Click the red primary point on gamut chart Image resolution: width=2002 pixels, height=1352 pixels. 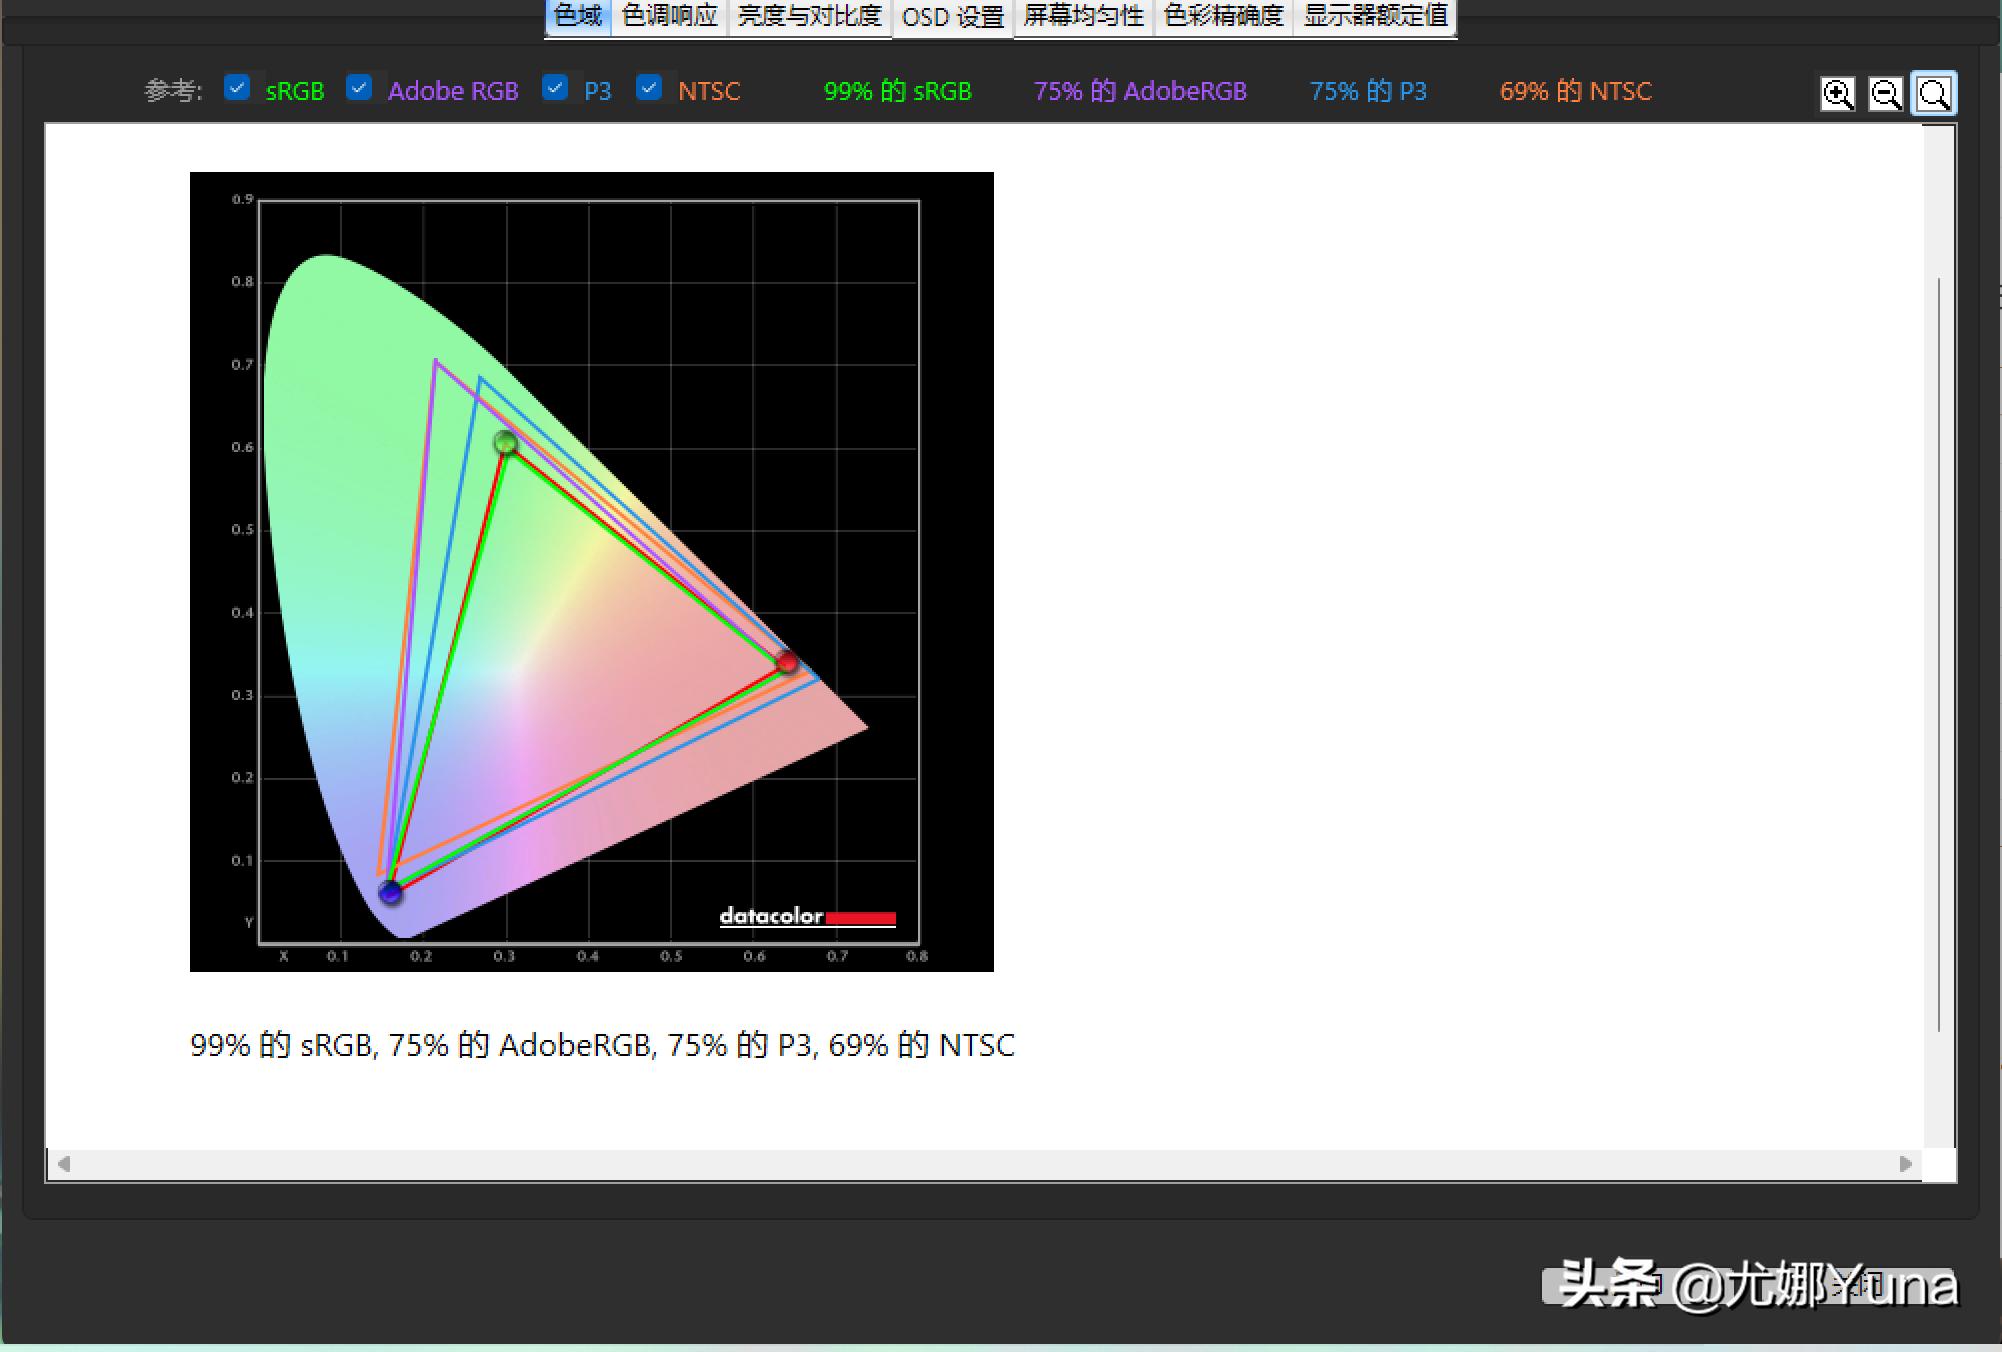tap(787, 662)
